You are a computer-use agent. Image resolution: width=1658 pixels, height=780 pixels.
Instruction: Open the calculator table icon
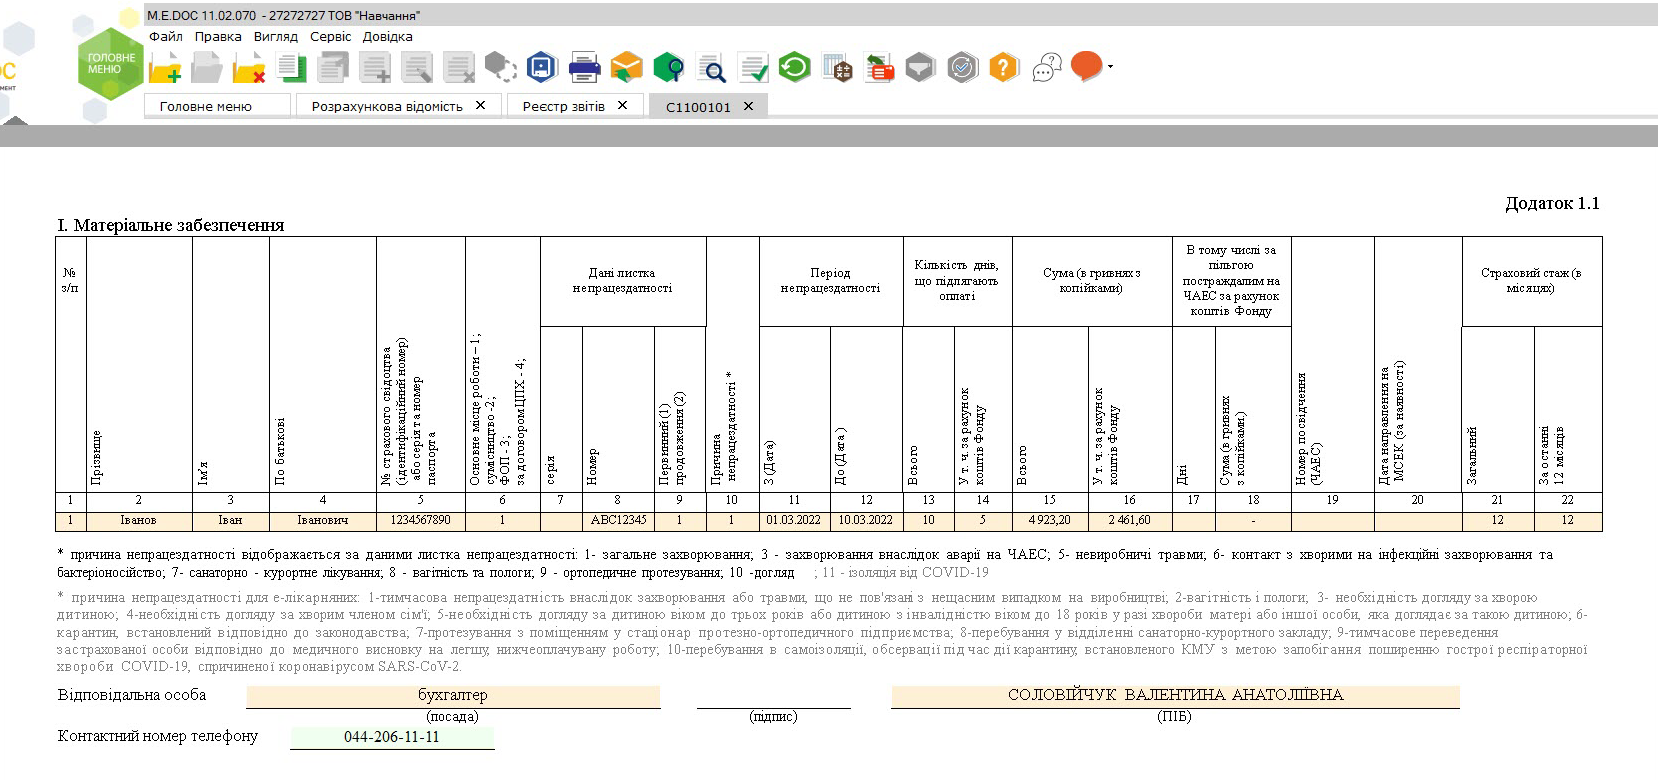[x=837, y=68]
